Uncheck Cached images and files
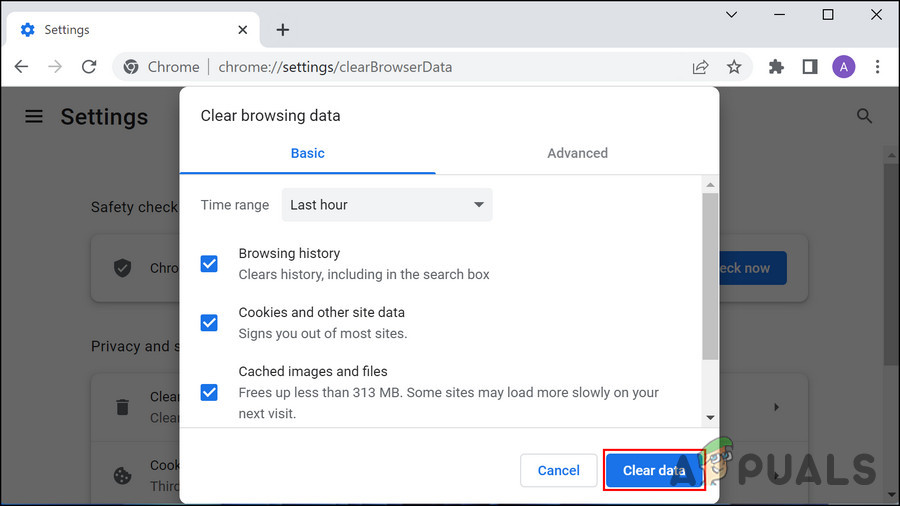 click(x=209, y=392)
